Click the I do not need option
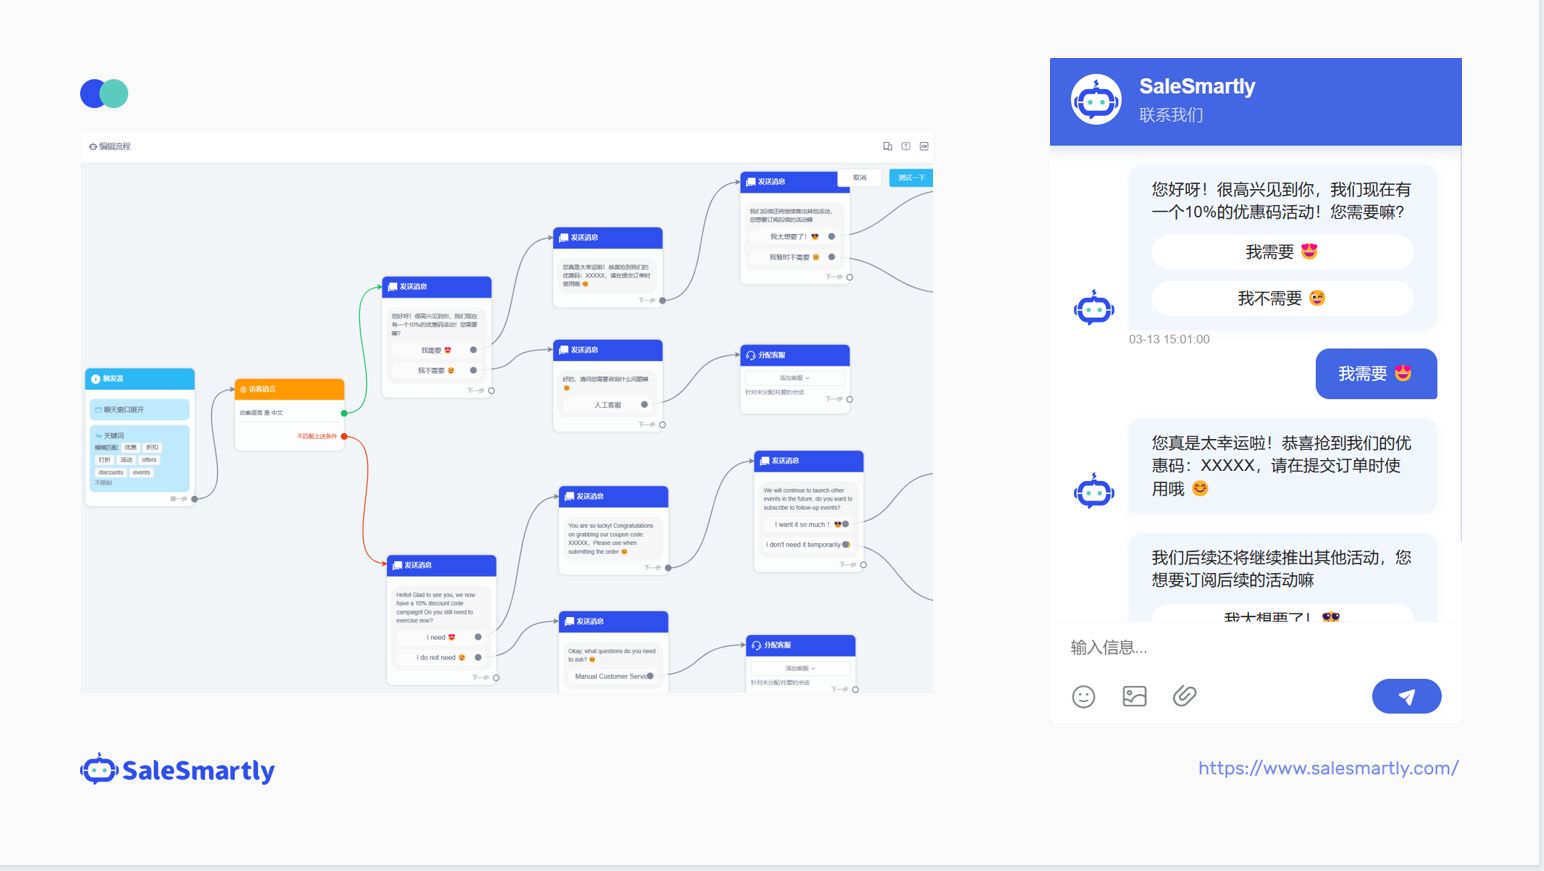Screen dimensions: 1544x871 442,657
